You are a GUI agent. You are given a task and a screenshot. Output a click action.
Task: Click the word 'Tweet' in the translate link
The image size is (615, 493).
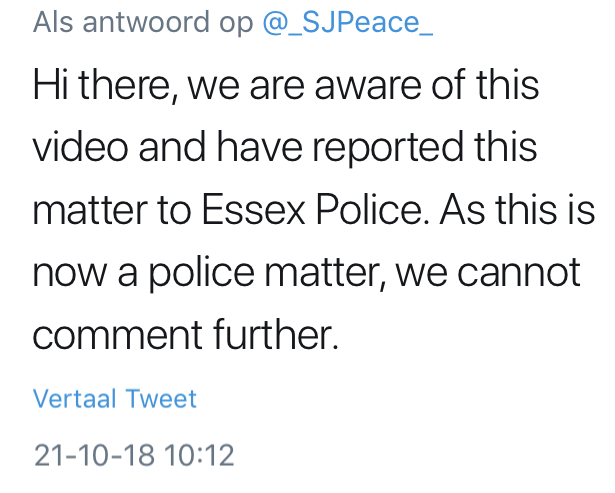pyautogui.click(x=161, y=399)
